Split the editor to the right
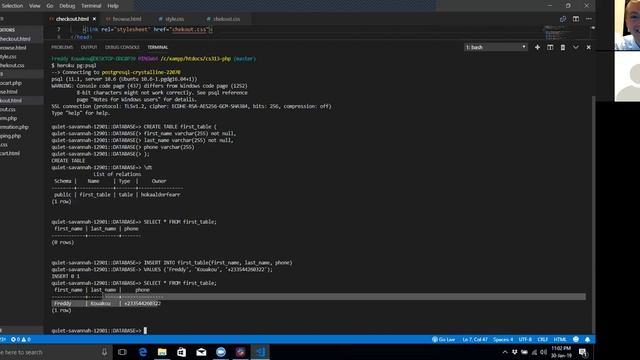 [x=576, y=19]
